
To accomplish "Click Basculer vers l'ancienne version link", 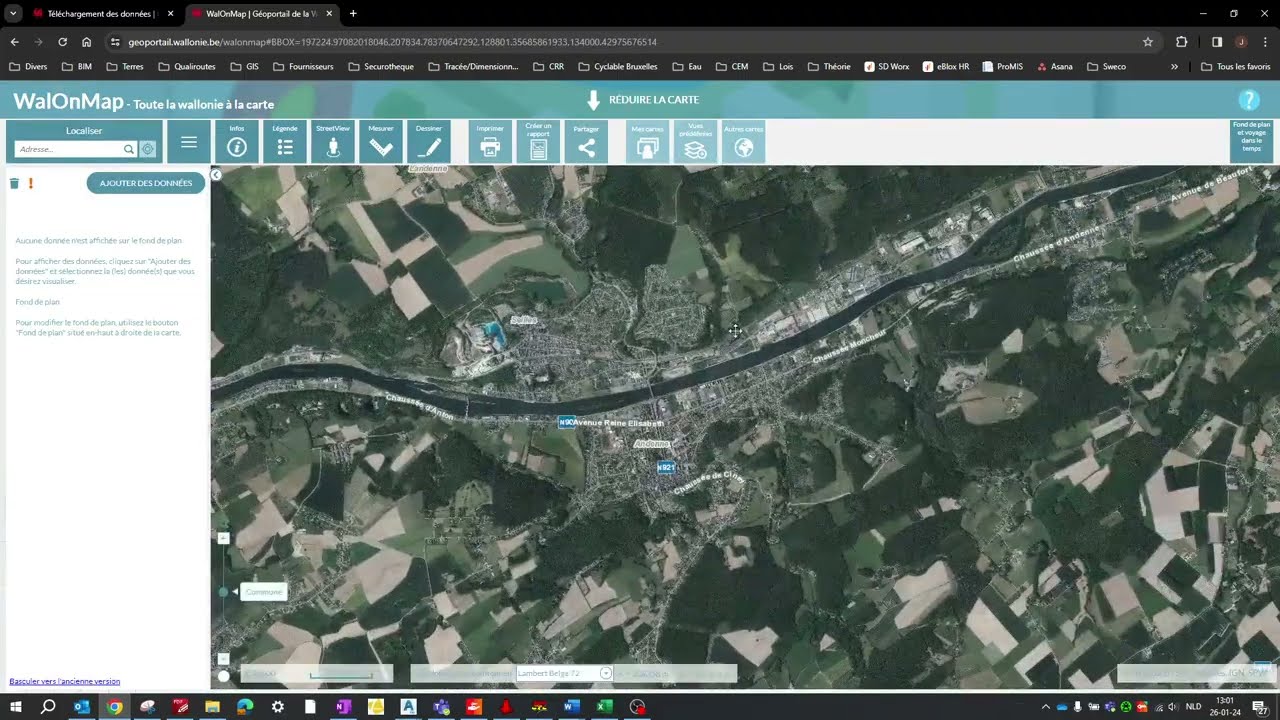I will pos(65,681).
